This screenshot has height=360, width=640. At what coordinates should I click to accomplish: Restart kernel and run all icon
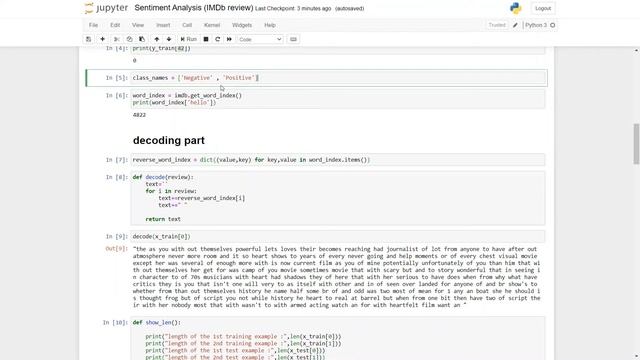coord(229,39)
